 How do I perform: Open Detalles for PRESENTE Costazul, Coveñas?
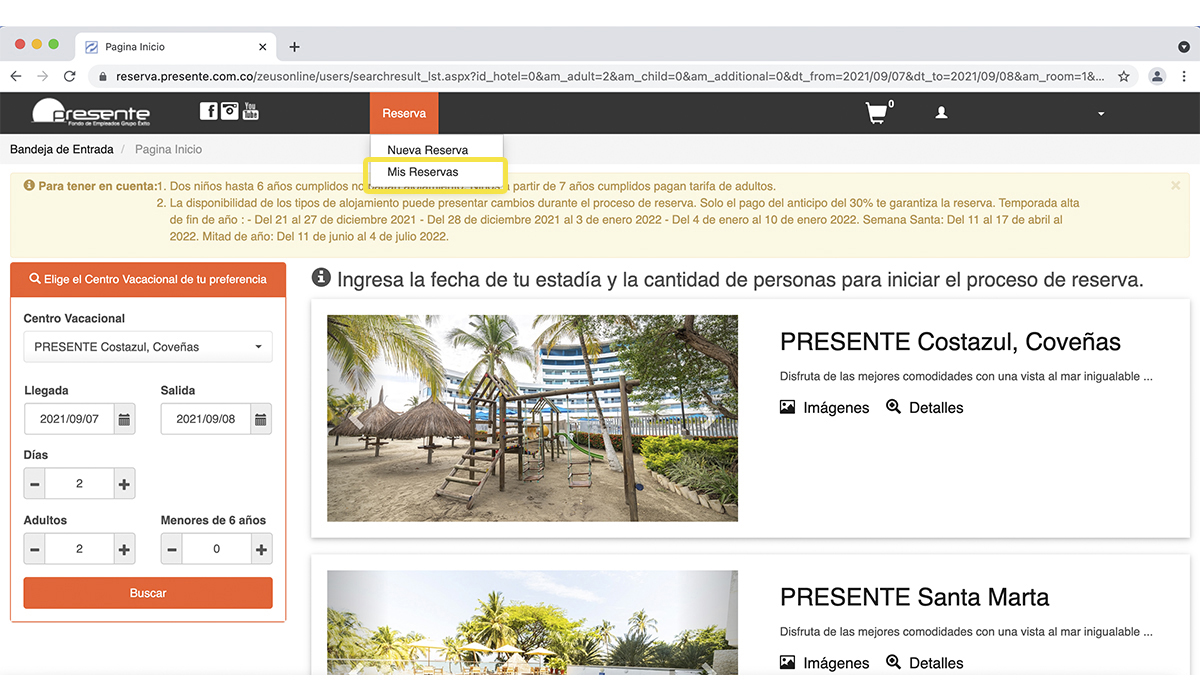[925, 408]
